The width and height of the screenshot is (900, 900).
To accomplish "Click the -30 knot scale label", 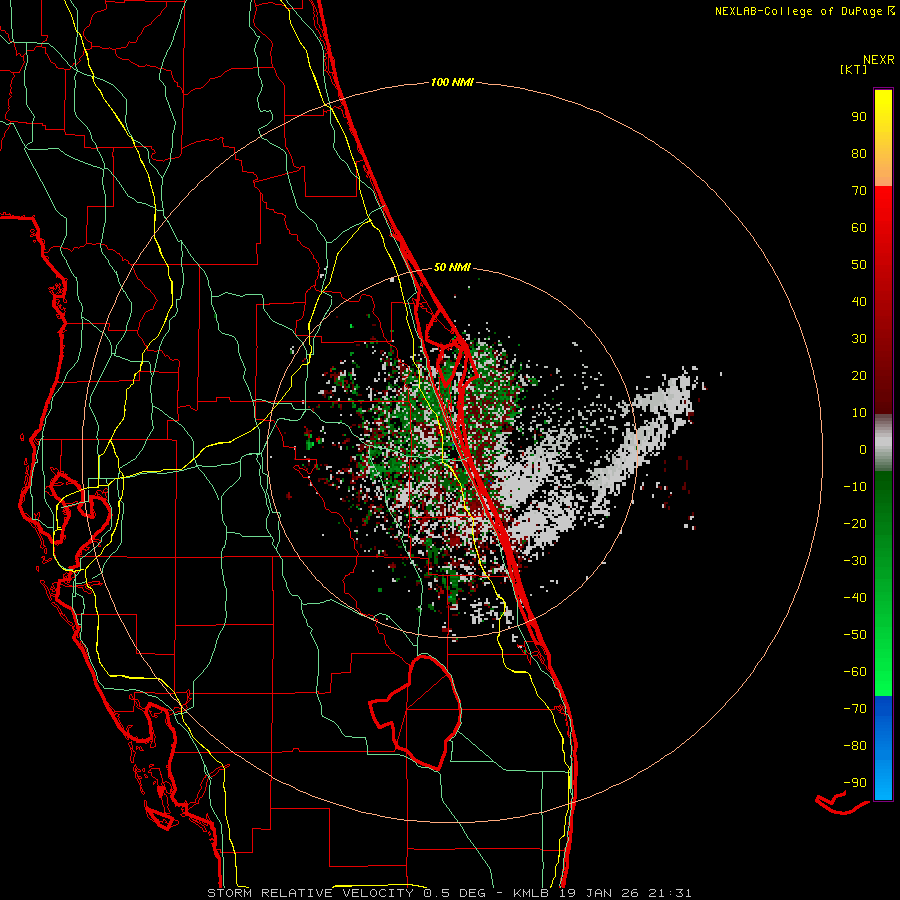I will click(x=855, y=561).
